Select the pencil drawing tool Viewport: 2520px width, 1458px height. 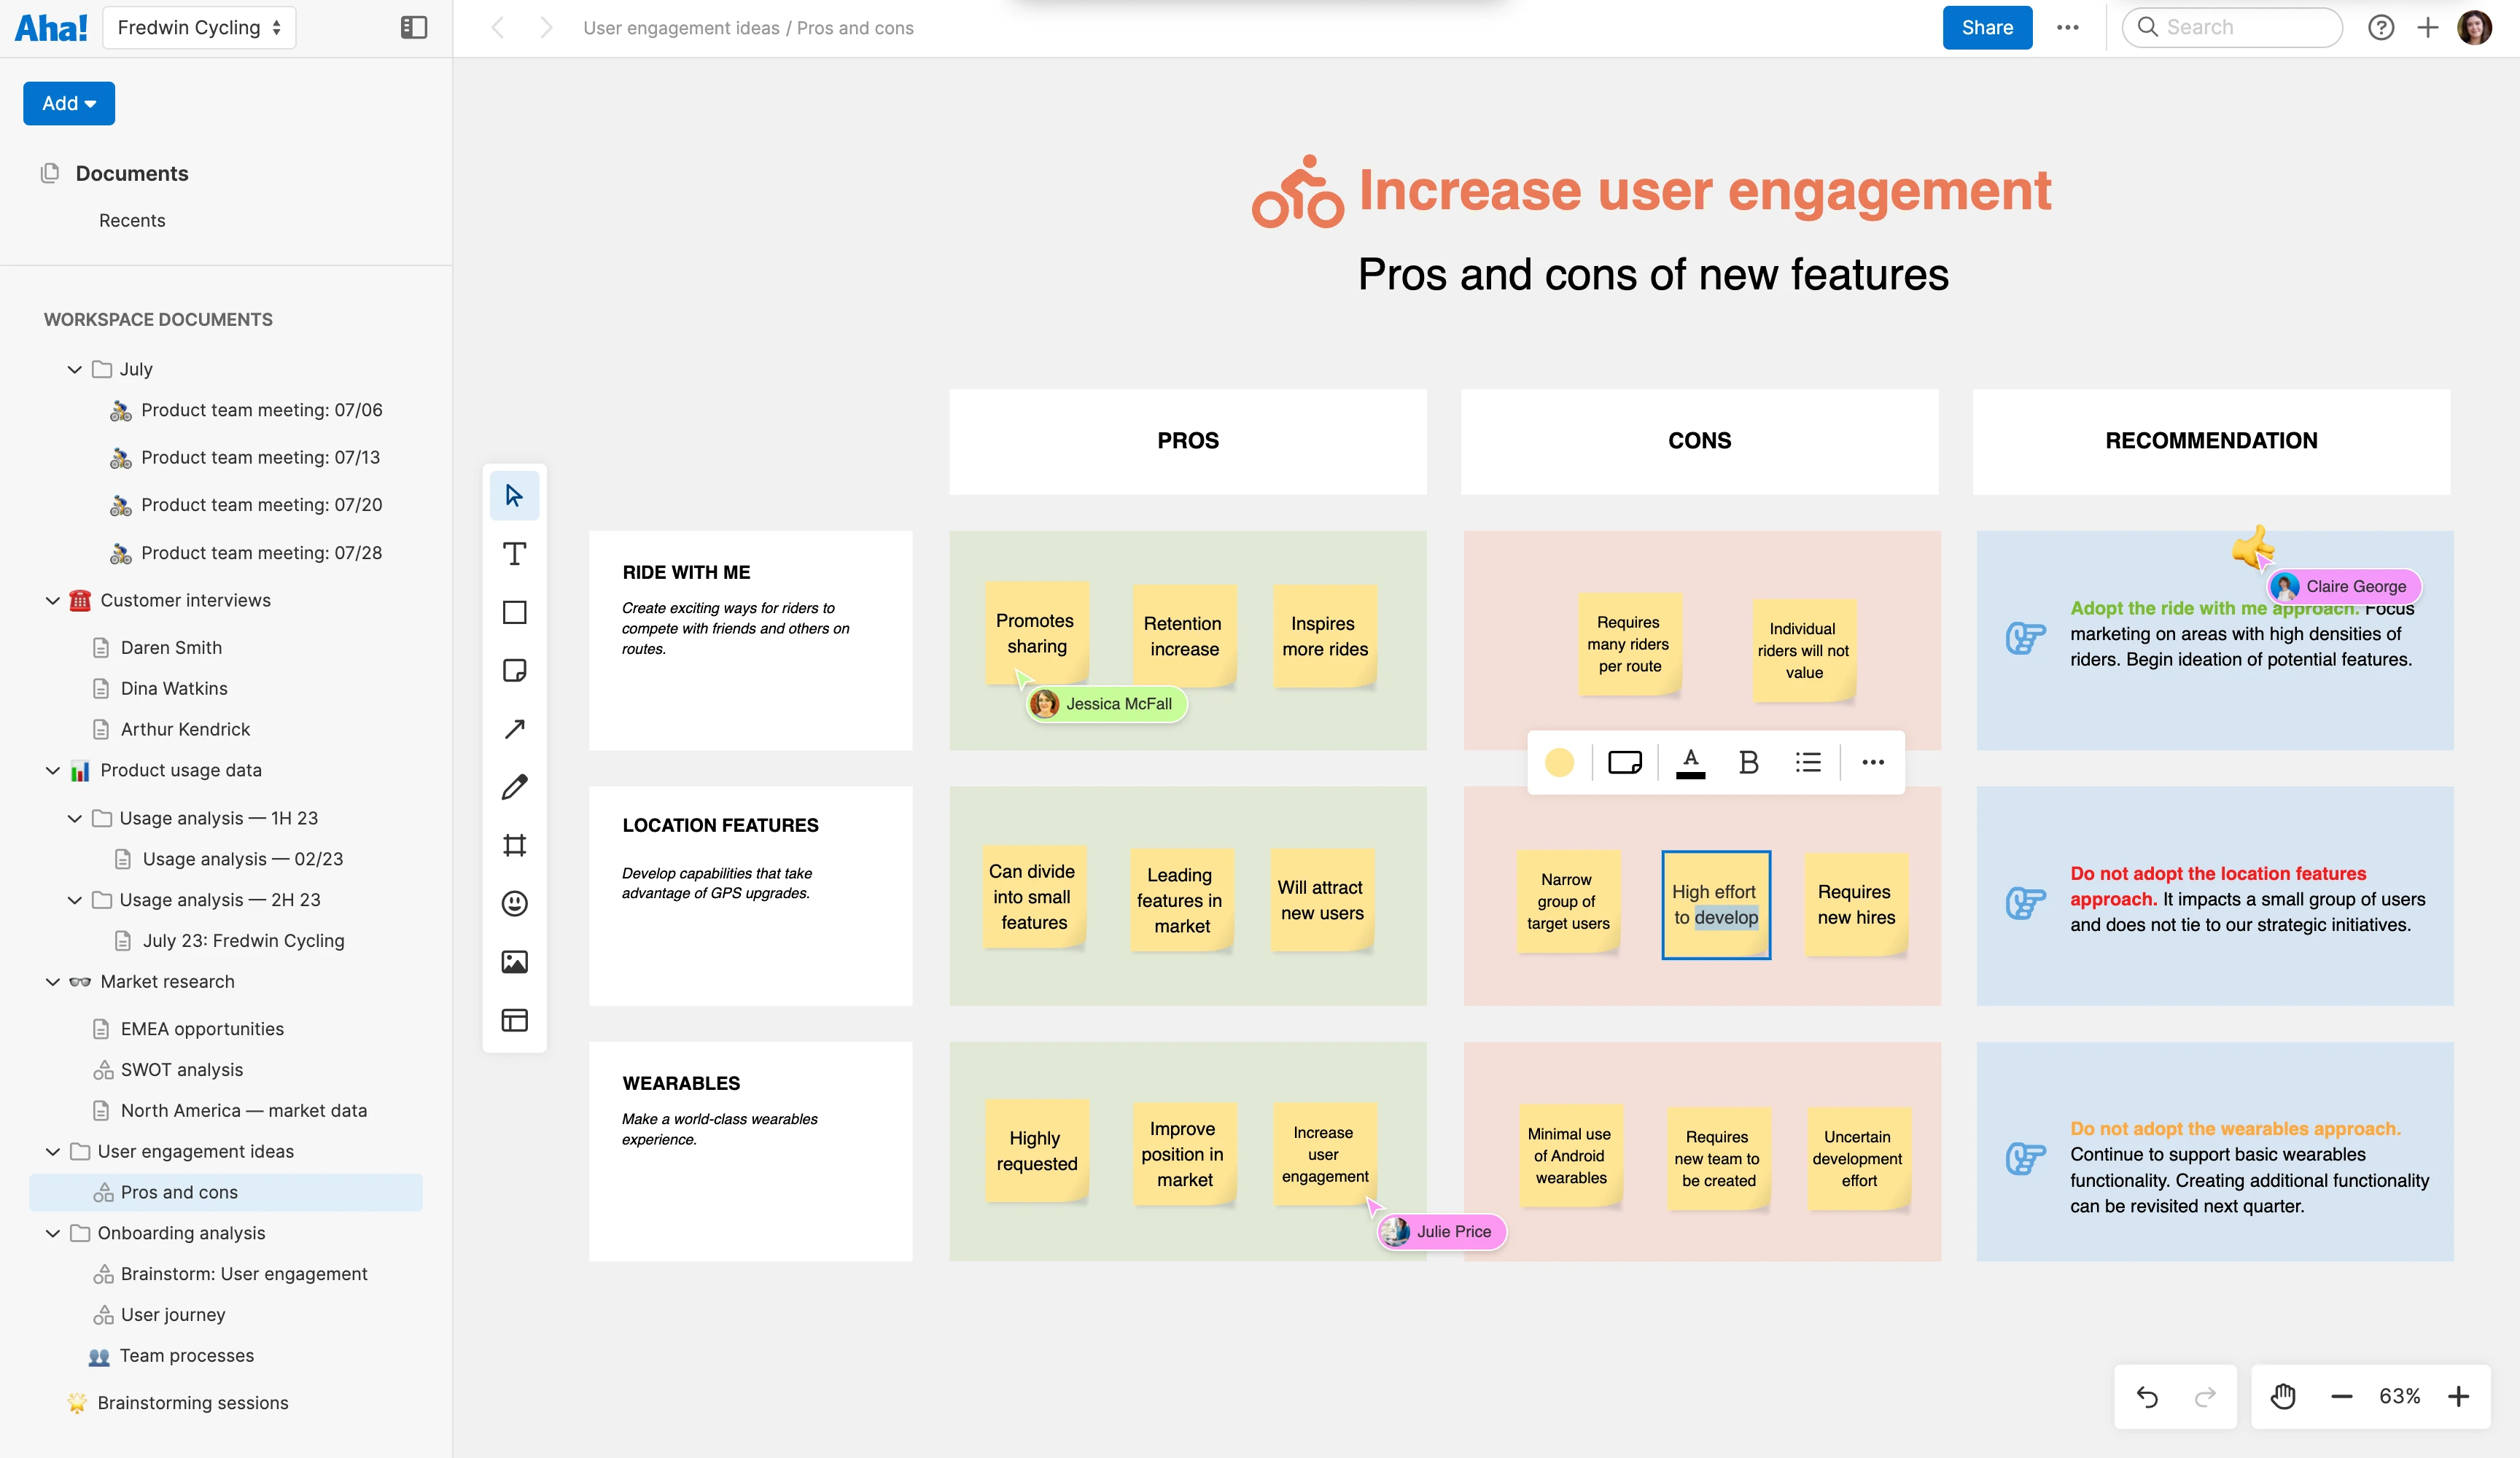coord(514,787)
